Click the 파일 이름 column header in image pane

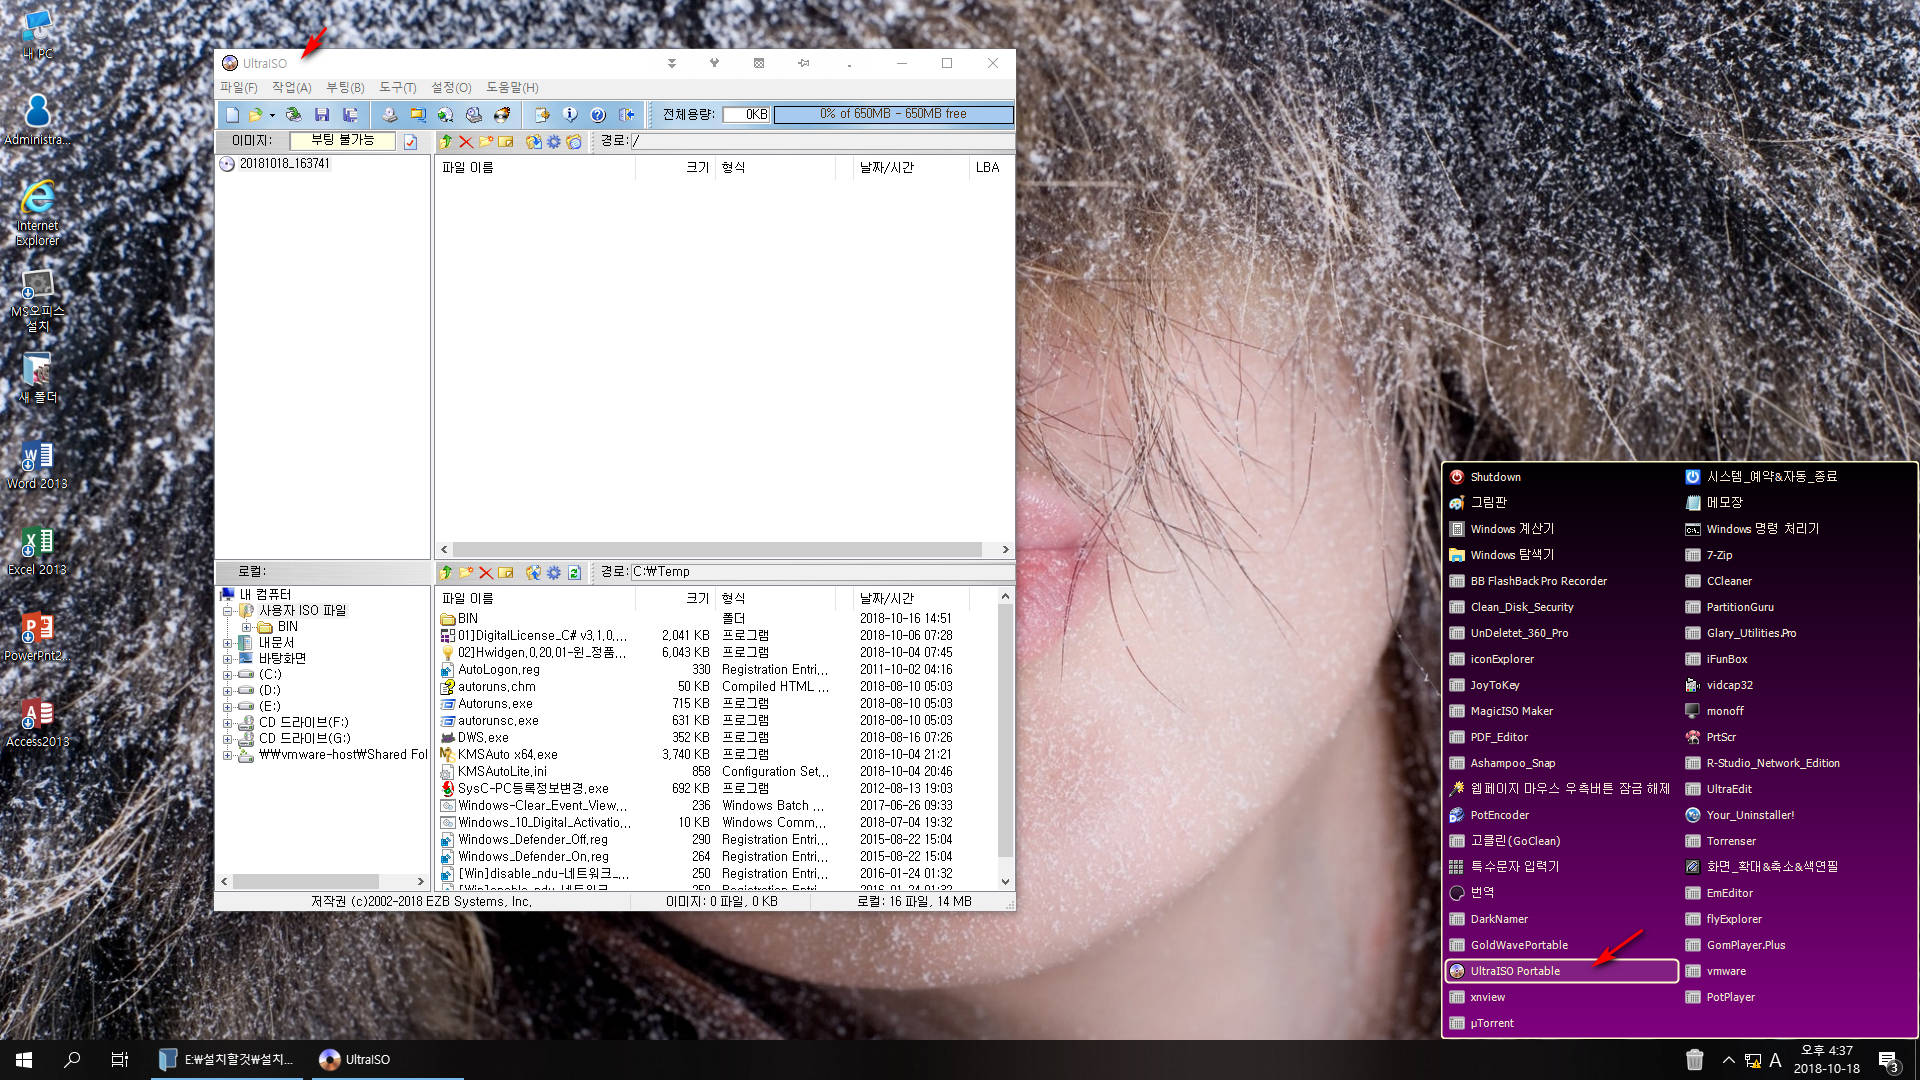535,168
